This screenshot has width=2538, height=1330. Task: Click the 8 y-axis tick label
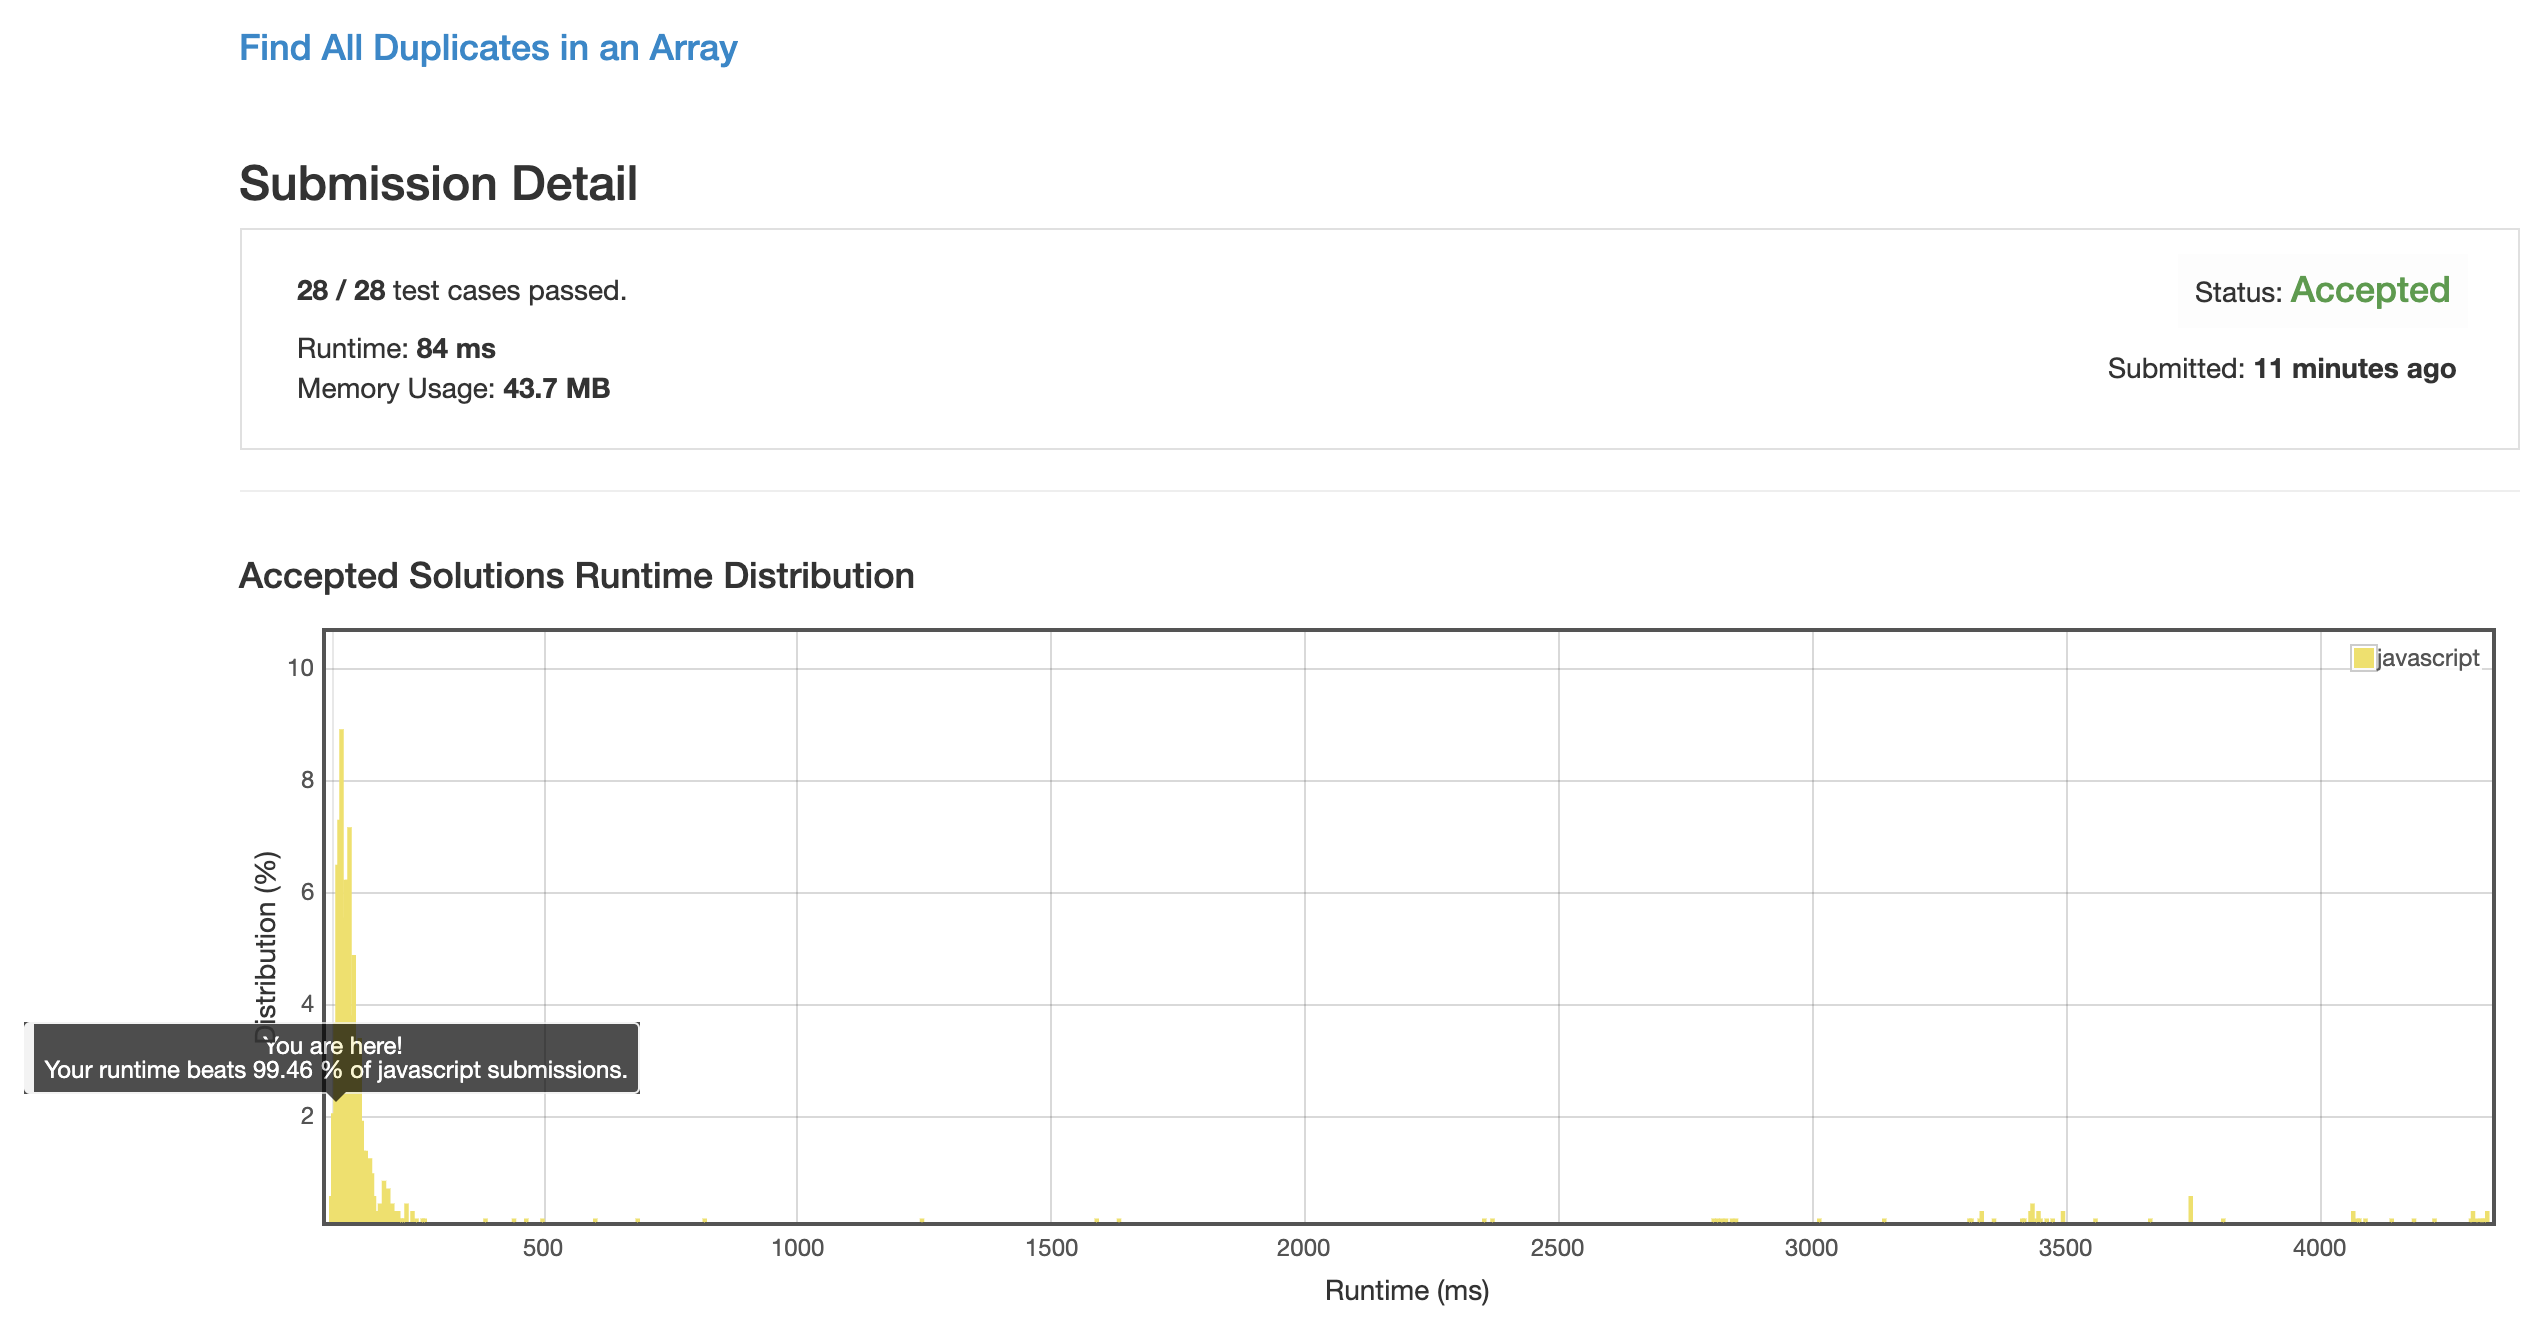click(x=307, y=780)
